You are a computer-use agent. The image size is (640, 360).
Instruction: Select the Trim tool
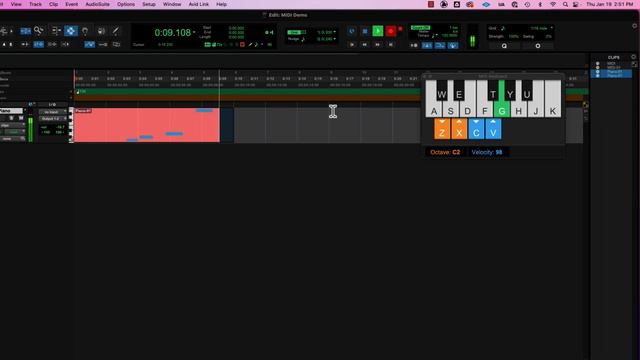(x=56, y=31)
